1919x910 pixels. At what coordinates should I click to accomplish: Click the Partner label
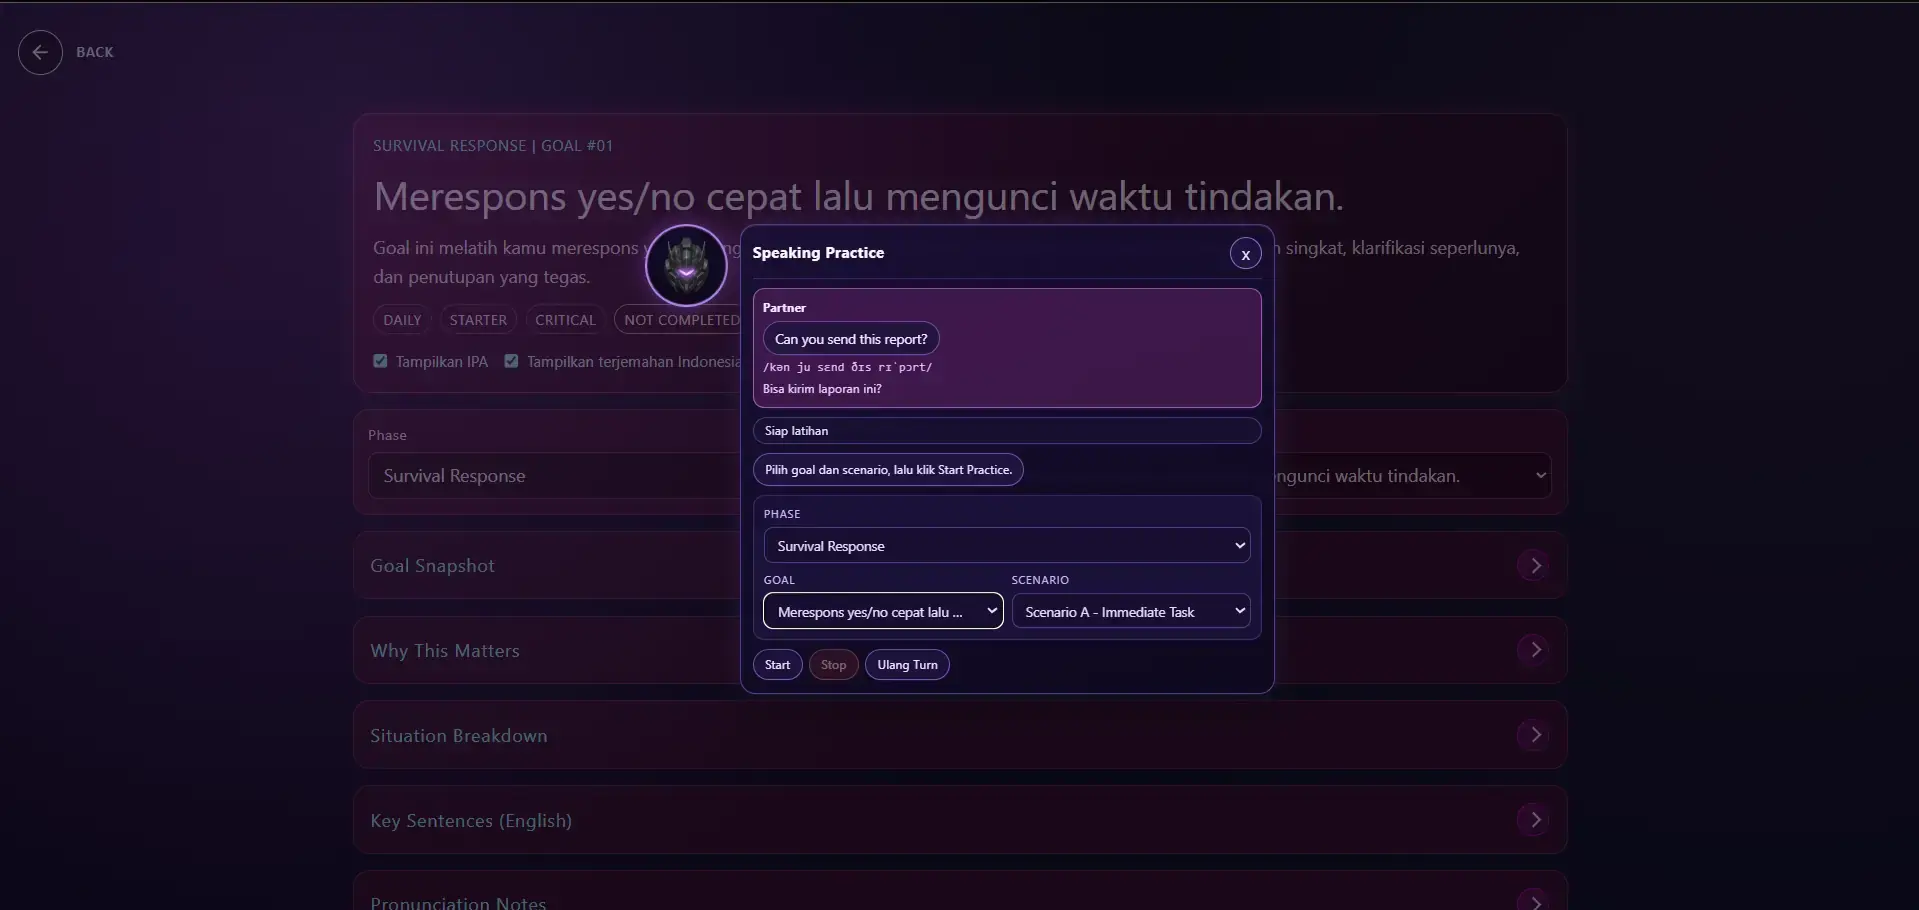[x=784, y=308]
